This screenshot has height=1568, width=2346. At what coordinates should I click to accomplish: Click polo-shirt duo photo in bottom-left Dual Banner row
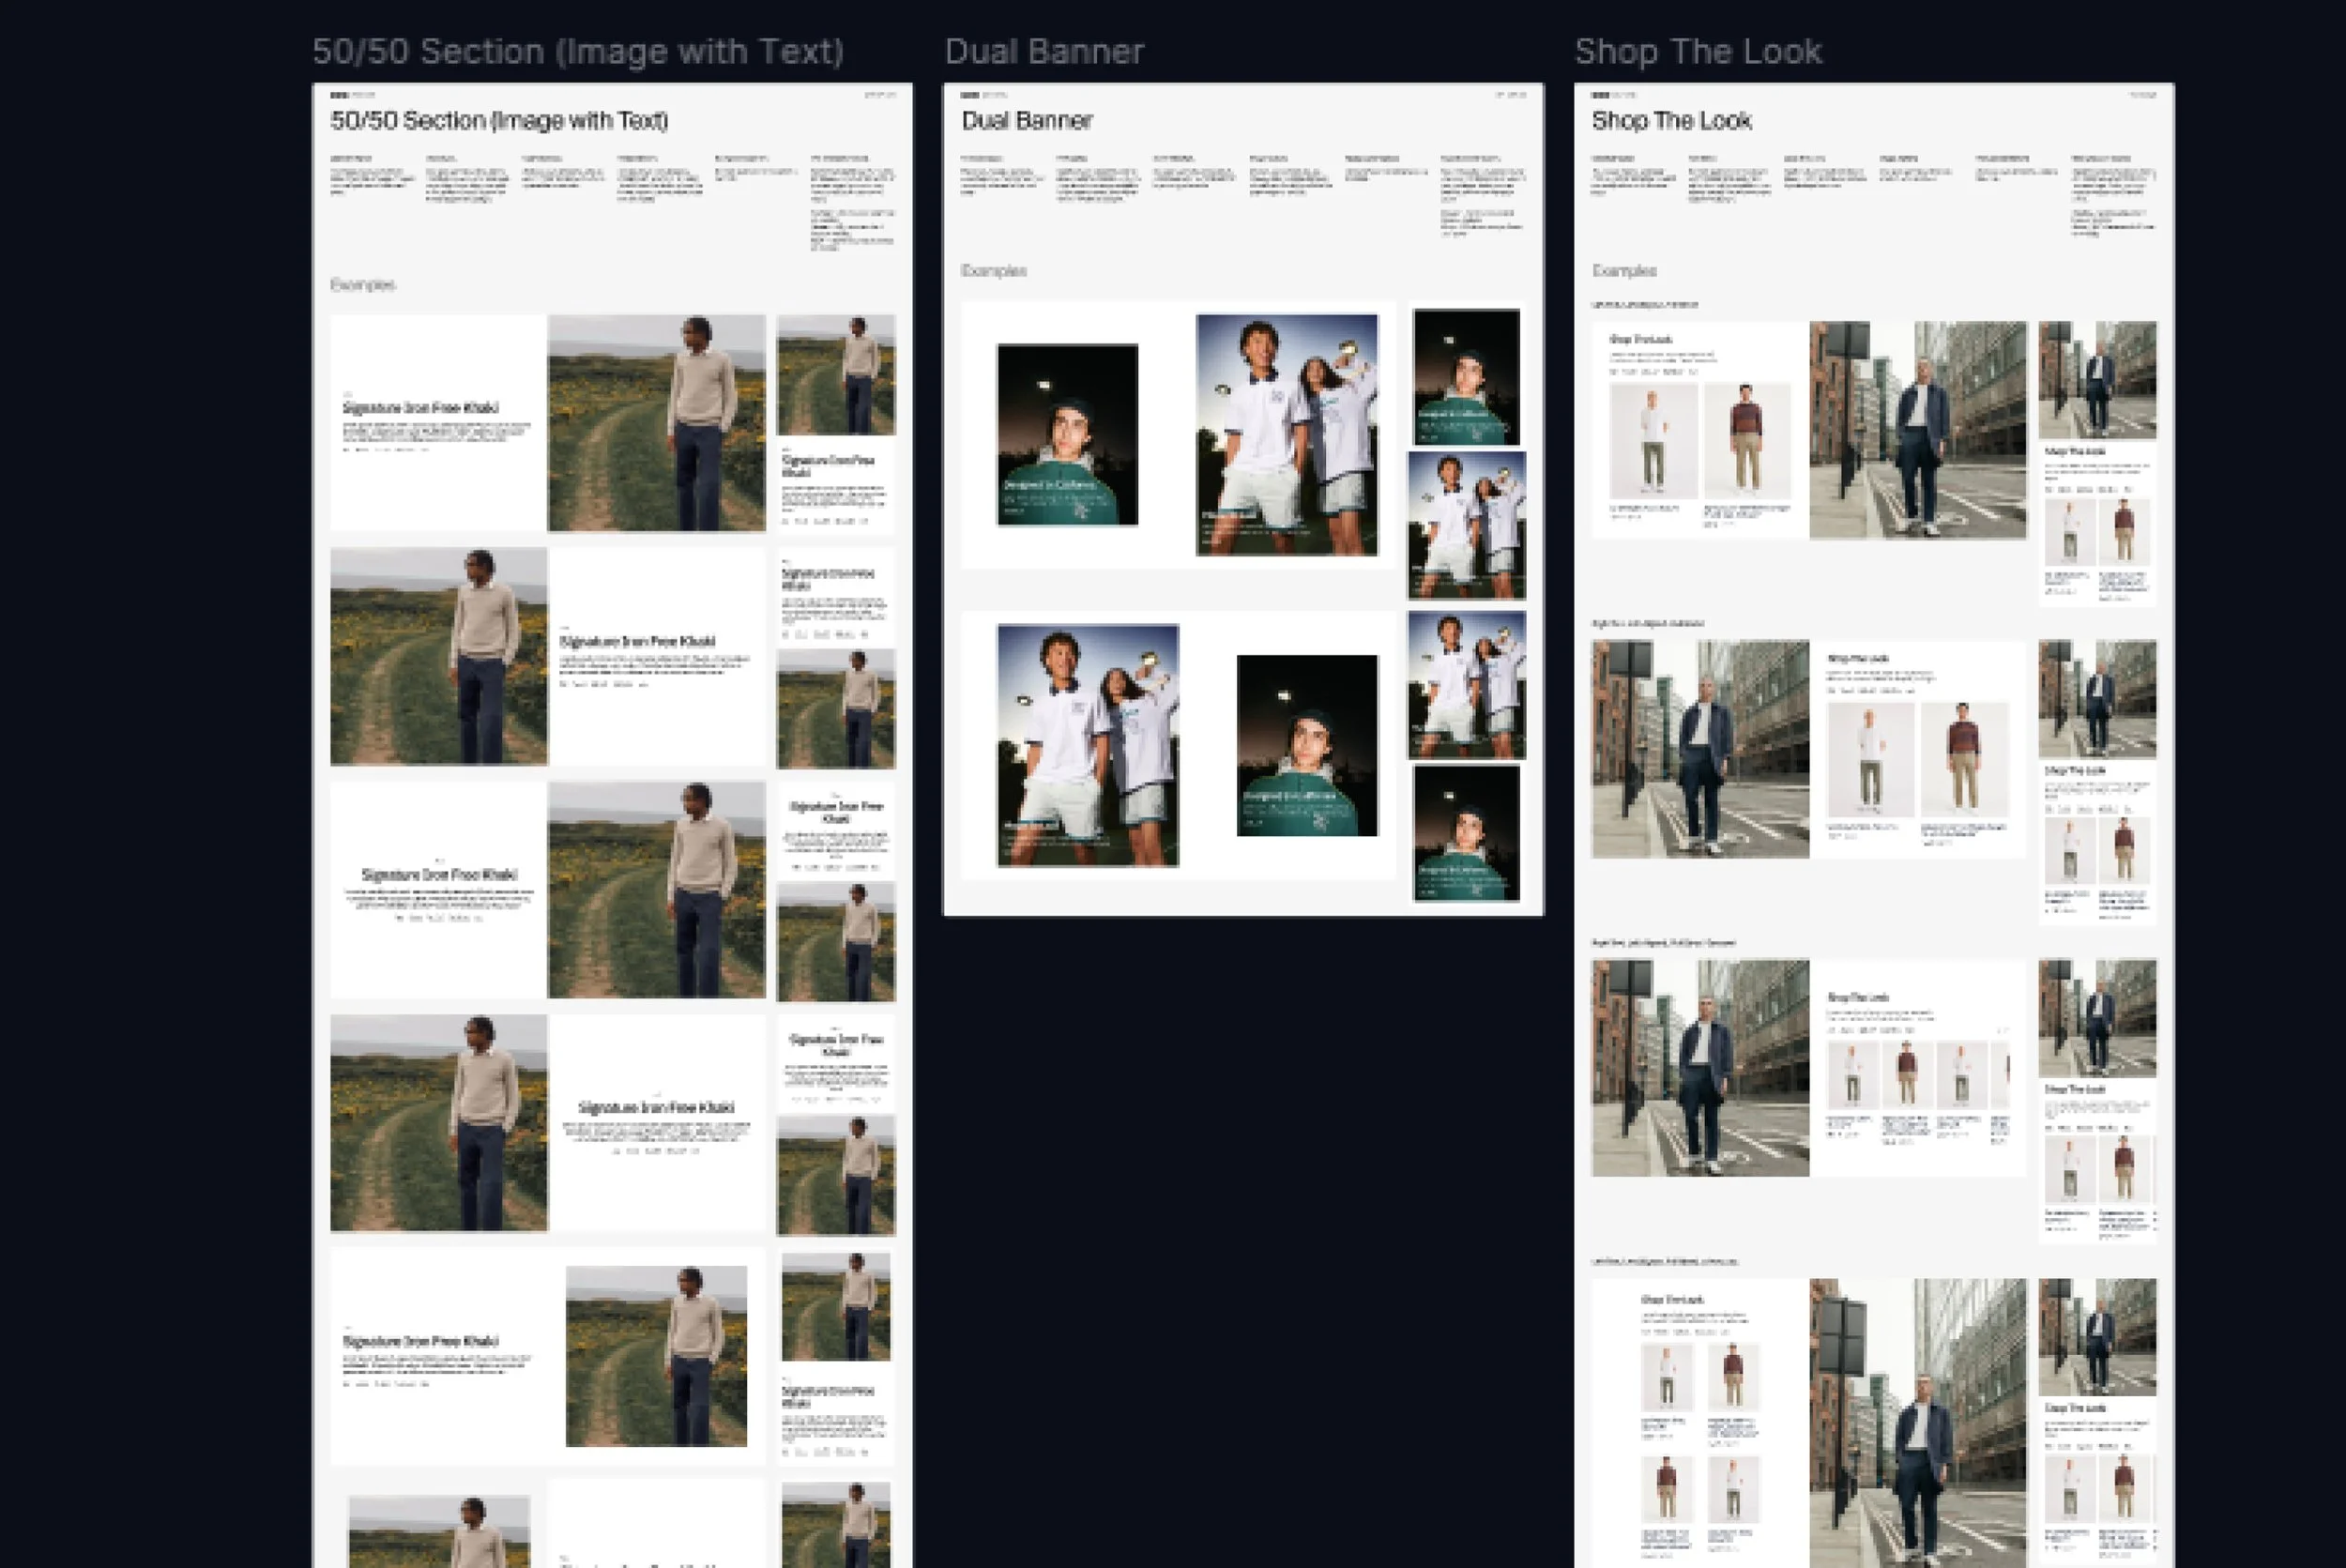coord(1087,745)
